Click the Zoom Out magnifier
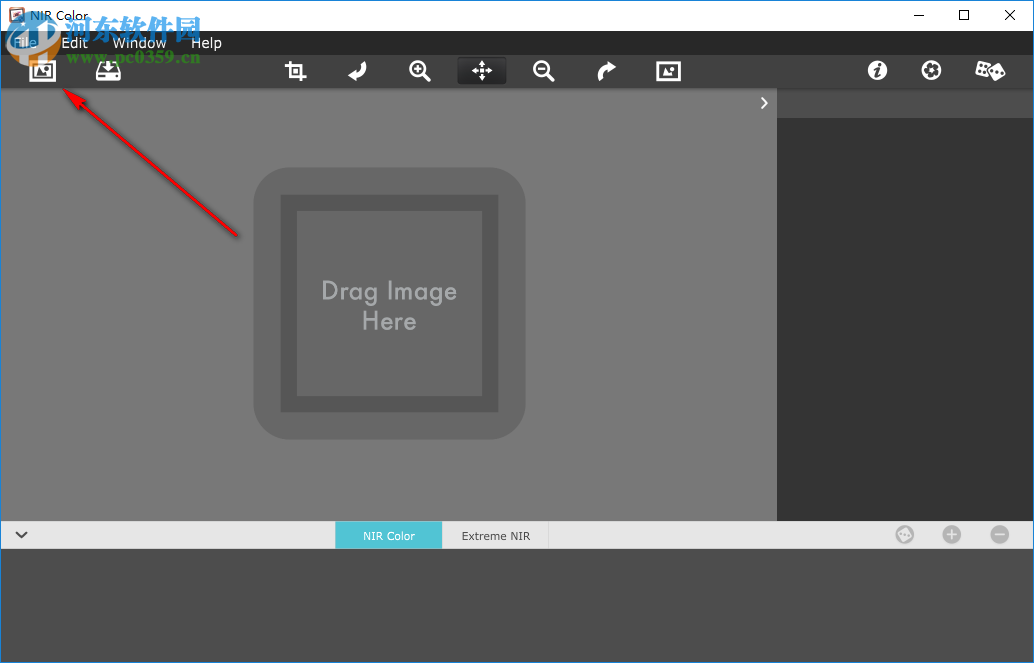The width and height of the screenshot is (1034, 663). click(544, 71)
